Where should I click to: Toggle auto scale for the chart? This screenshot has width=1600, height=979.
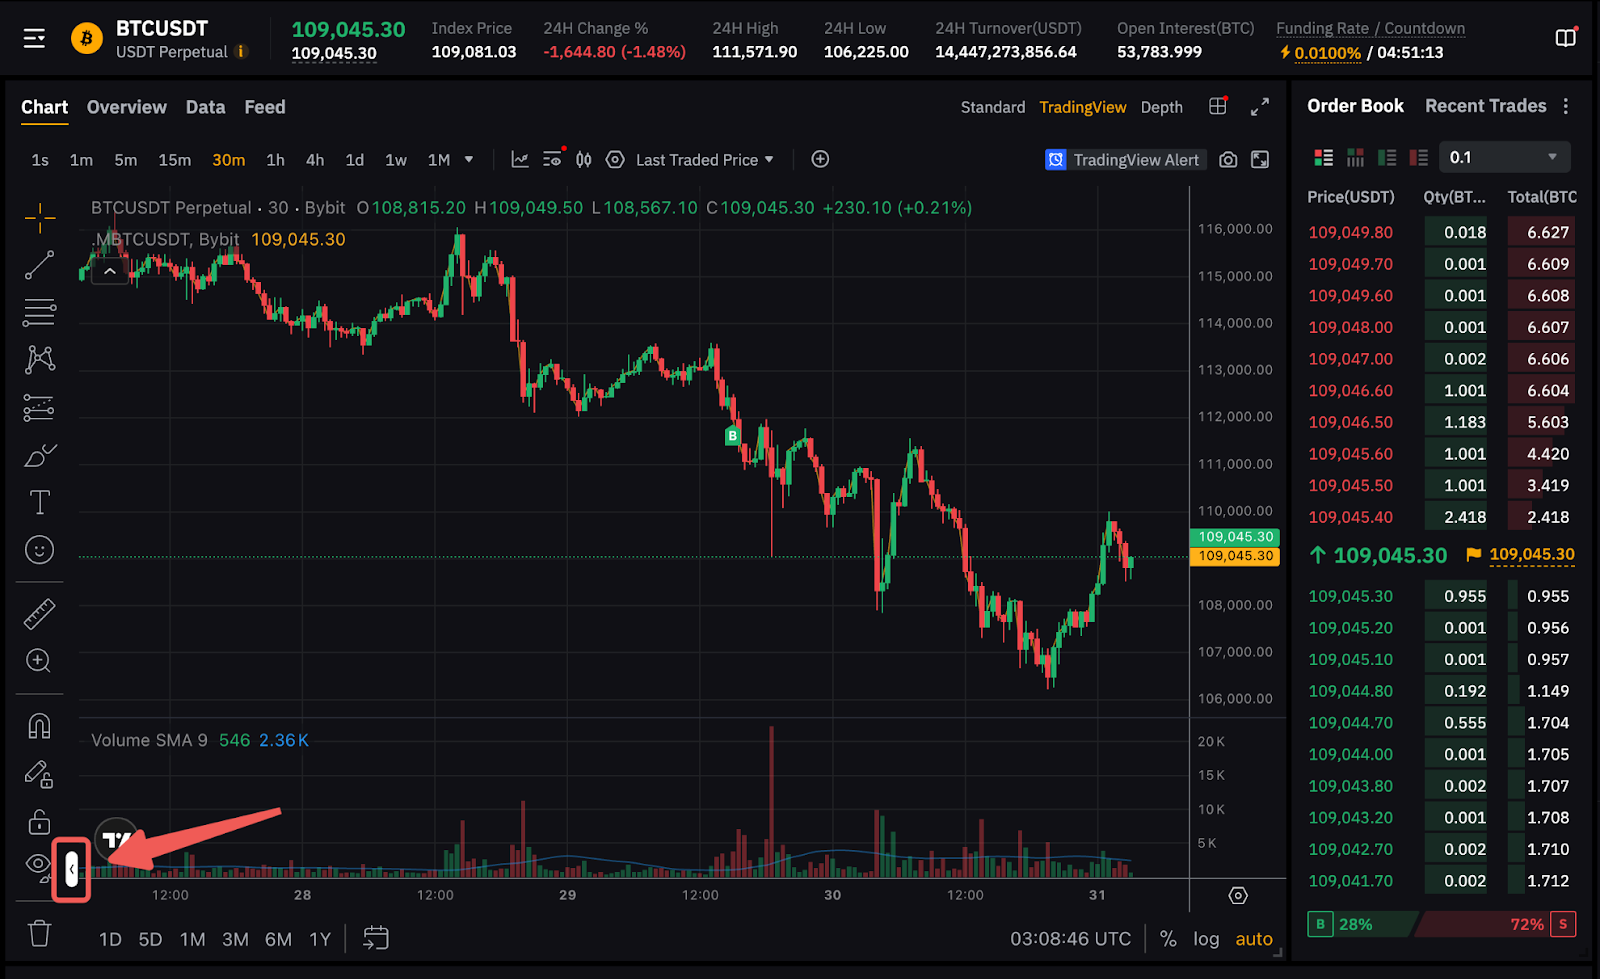tap(1254, 939)
